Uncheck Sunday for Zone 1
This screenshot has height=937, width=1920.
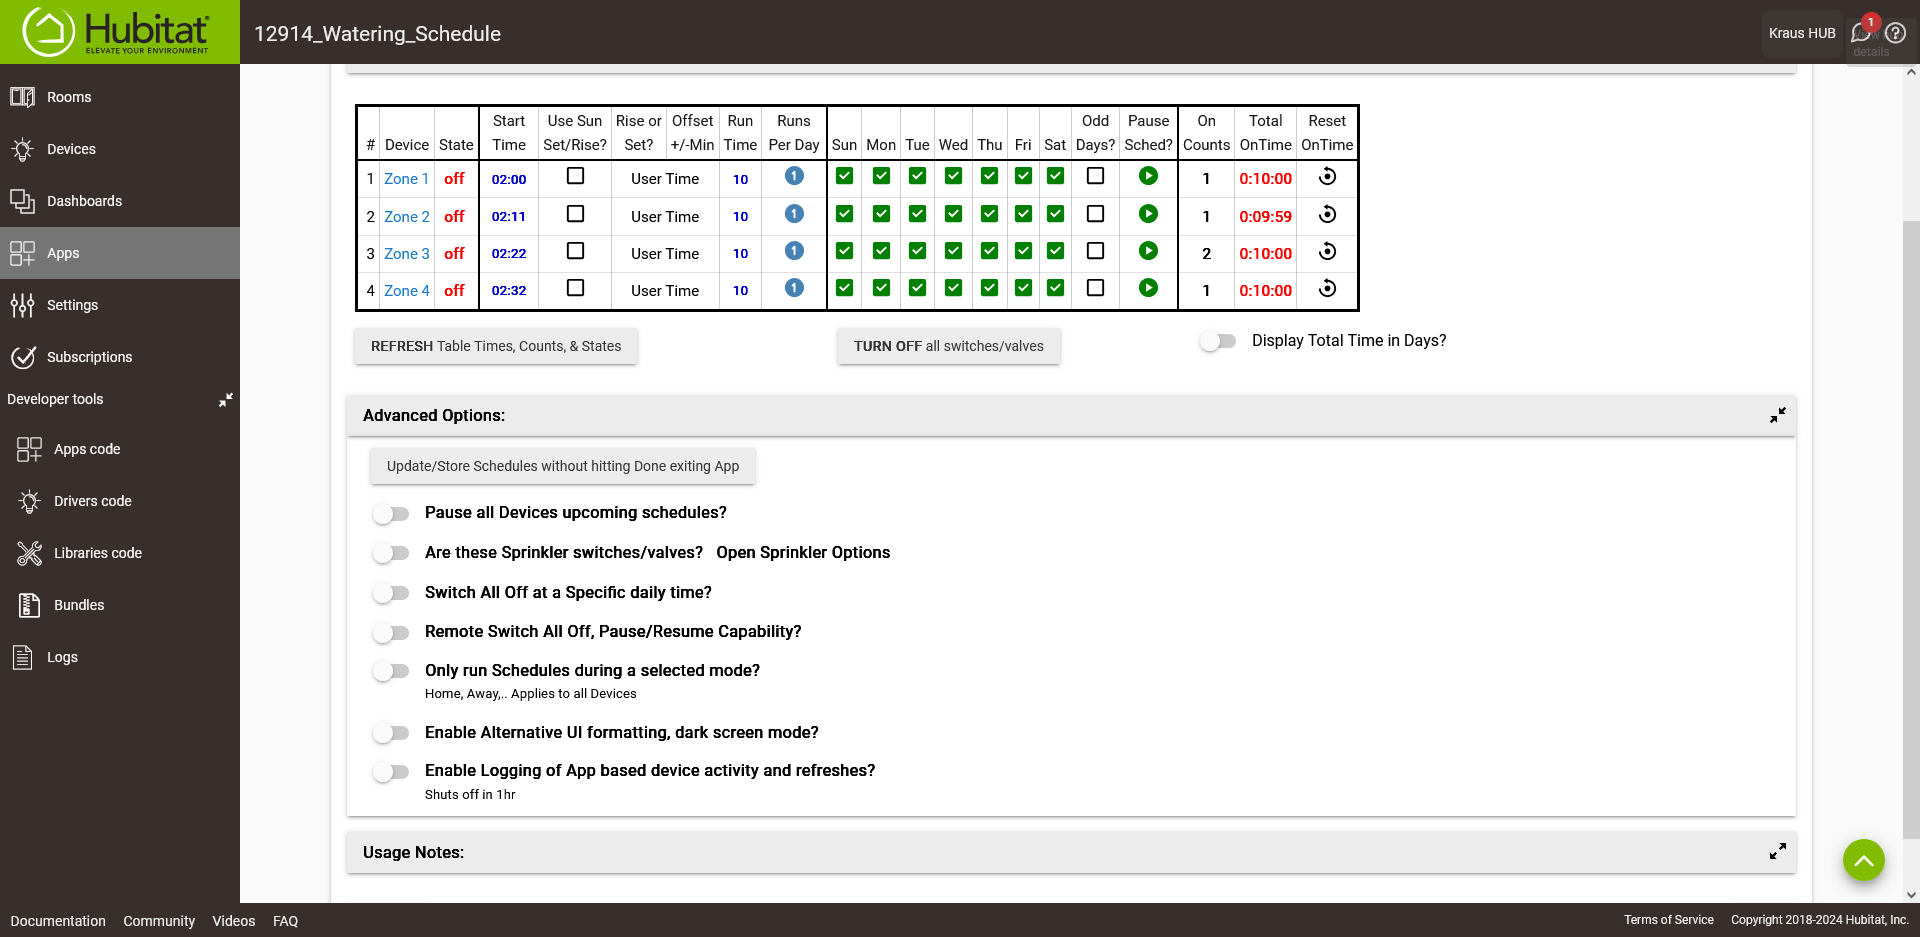844,176
